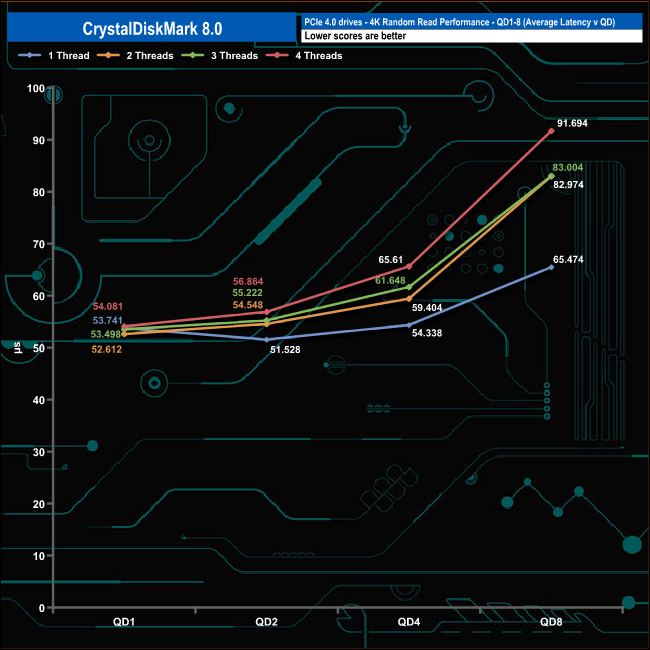Click the 82.974 data label
The height and width of the screenshot is (650, 650).
[x=568, y=185]
